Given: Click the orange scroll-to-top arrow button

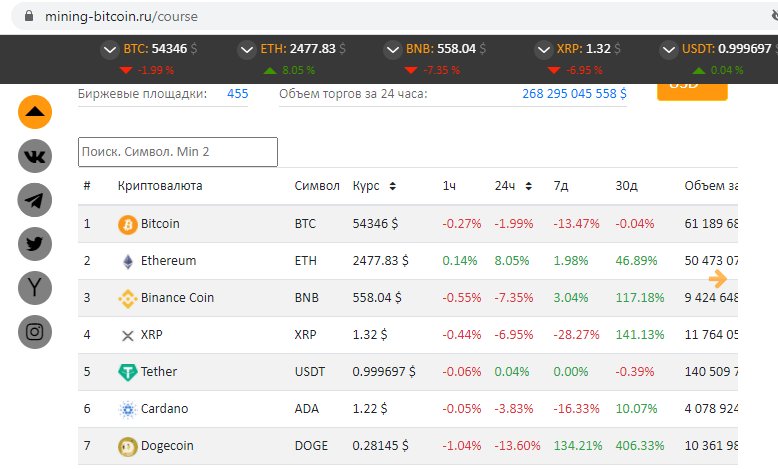Looking at the screenshot, I should point(35,112).
